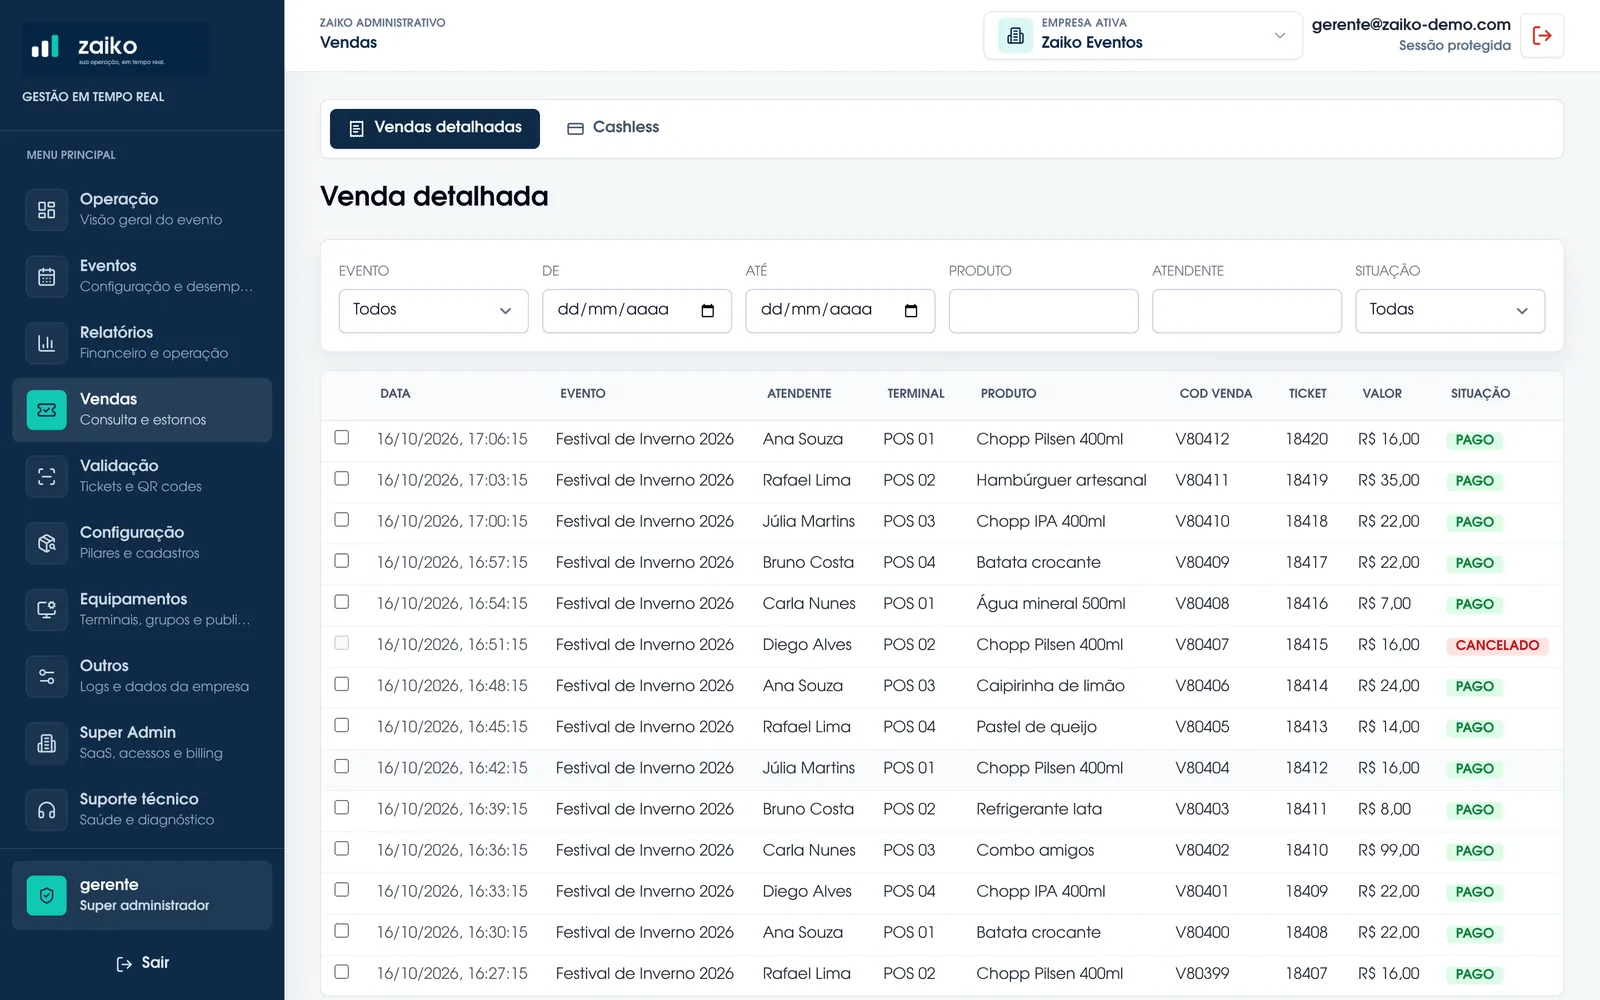Click the Super Admin building icon
Screen dimensions: 1600x1000
(x=46, y=743)
